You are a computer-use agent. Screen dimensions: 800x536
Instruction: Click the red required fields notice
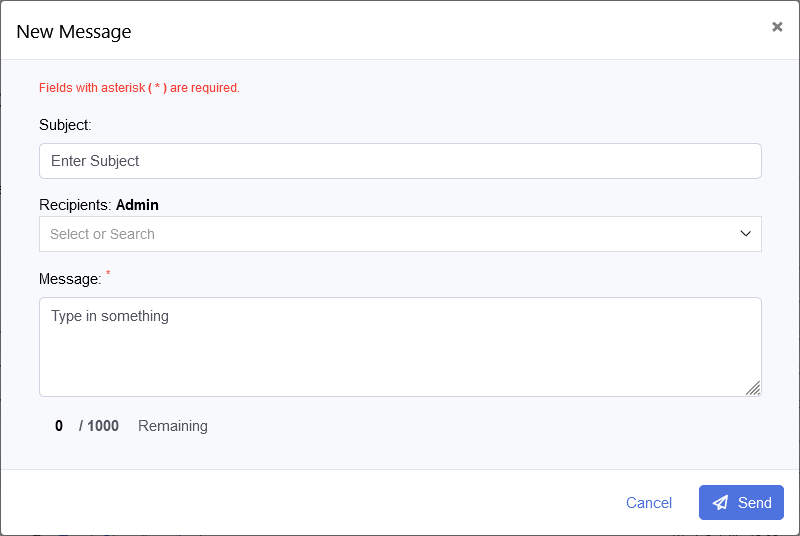pos(139,88)
